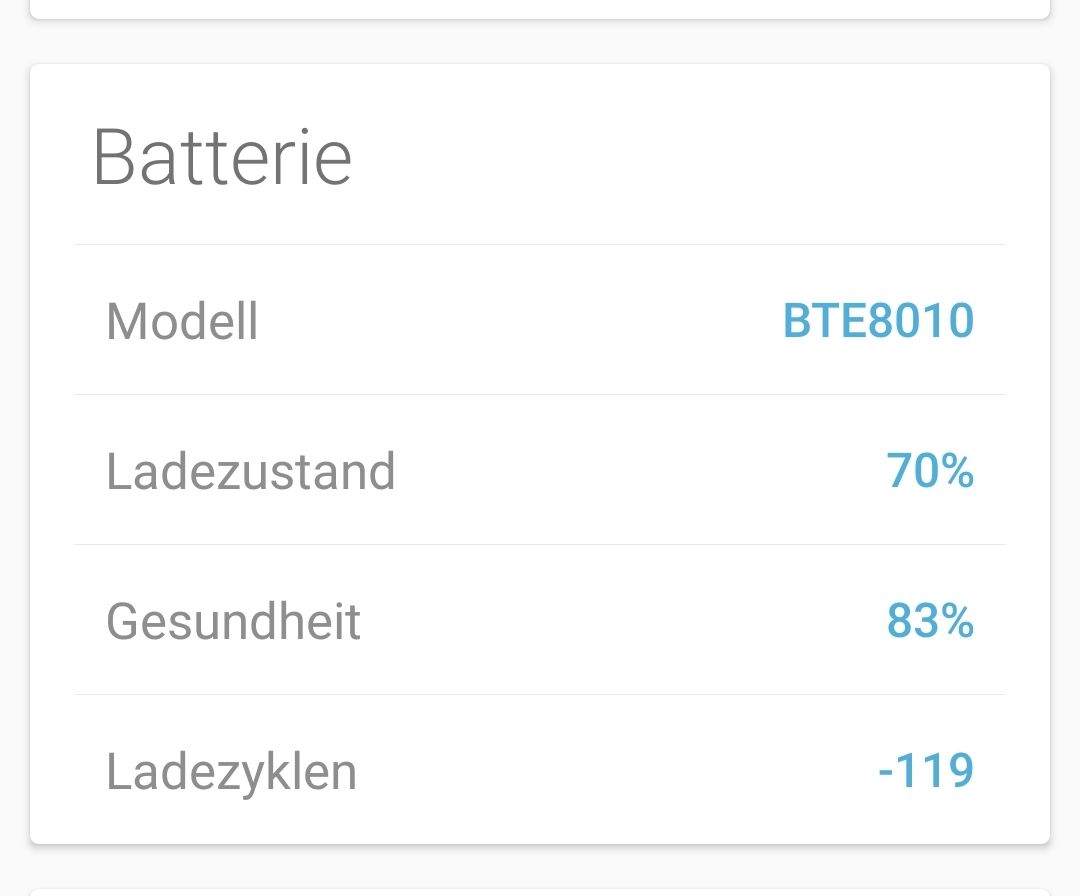Screen dimensions: 1080x896
Task: Tap empty space right of Batterie heading
Action: pyautogui.click(x=700, y=158)
